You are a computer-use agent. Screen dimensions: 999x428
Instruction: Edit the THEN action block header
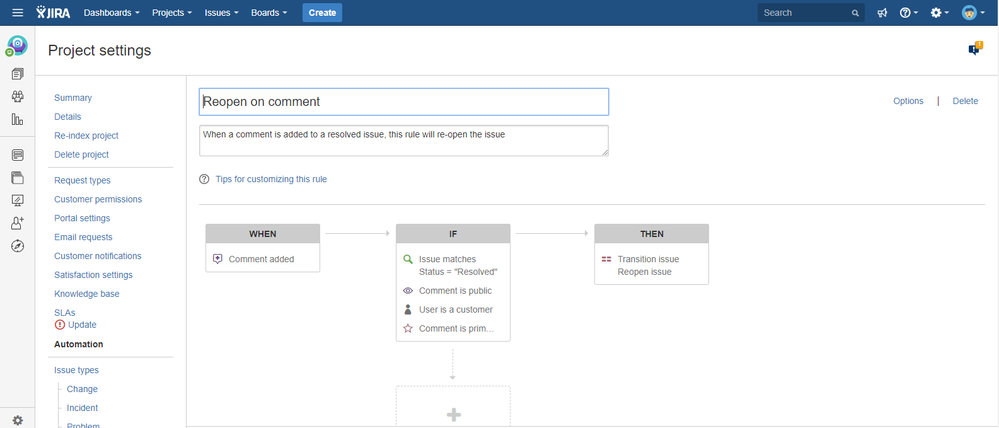(x=652, y=234)
